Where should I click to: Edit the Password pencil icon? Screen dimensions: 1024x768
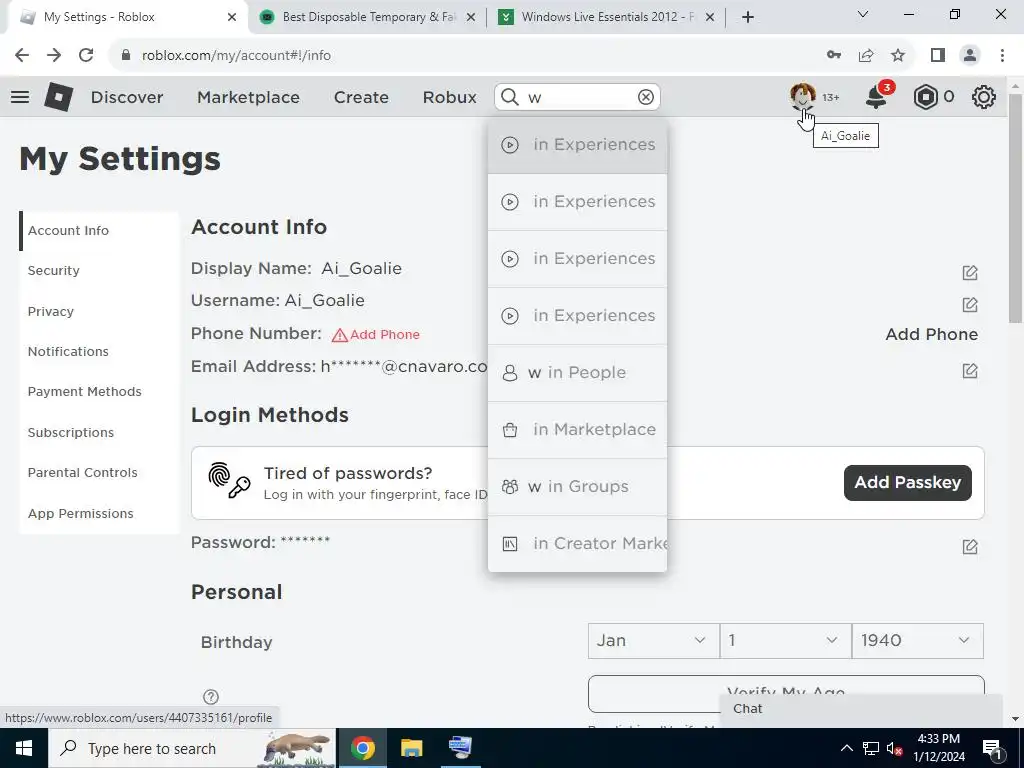970,547
